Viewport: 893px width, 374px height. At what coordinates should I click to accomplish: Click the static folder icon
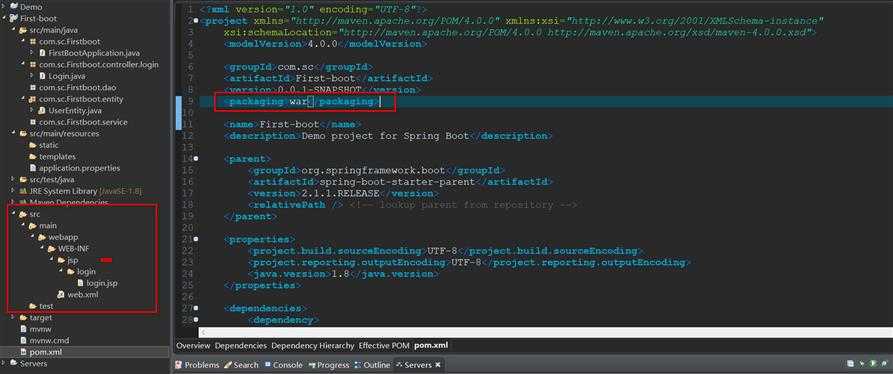pos(33,145)
